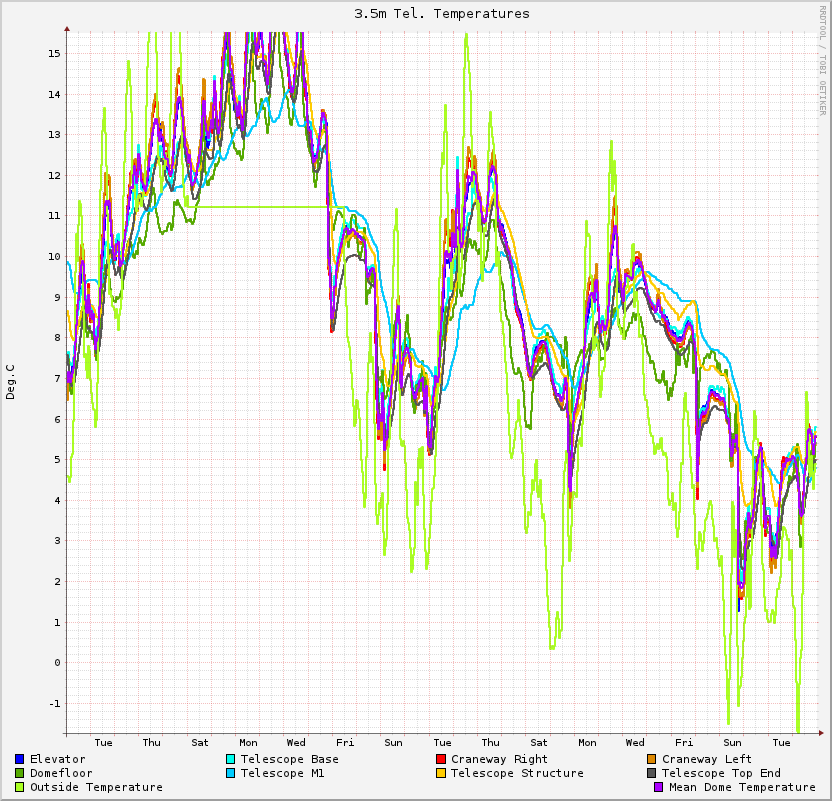Screen dimensions: 832x801
Task: Click the red Craneway Right swatch
Action: point(441,759)
